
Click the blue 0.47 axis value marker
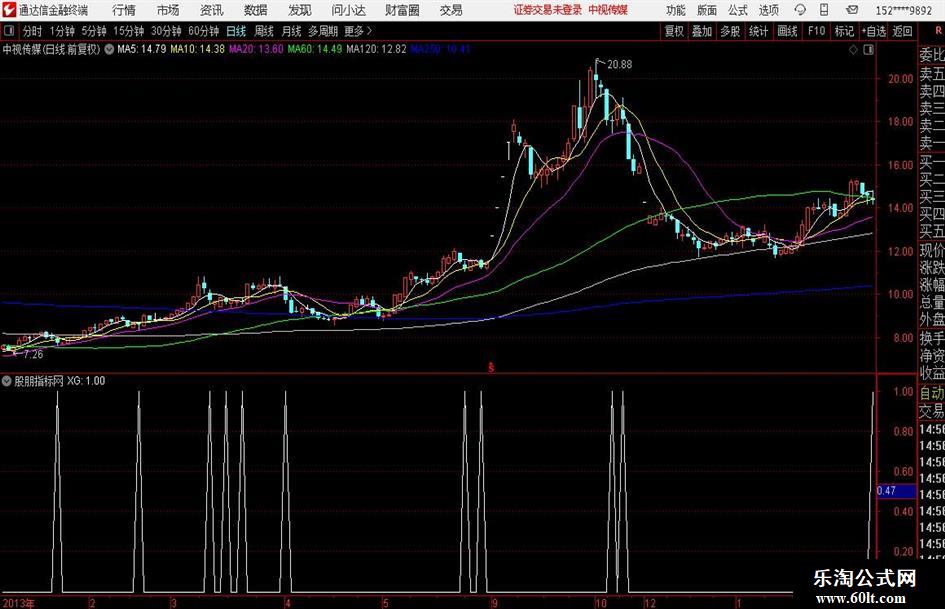895,491
